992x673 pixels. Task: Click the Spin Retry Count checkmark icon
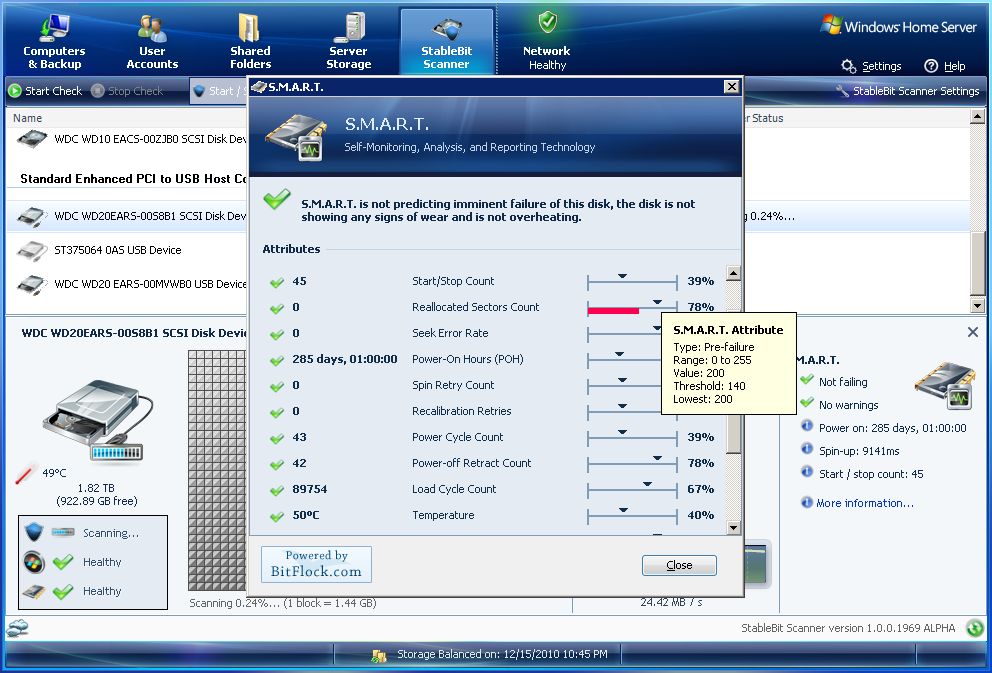coord(276,386)
